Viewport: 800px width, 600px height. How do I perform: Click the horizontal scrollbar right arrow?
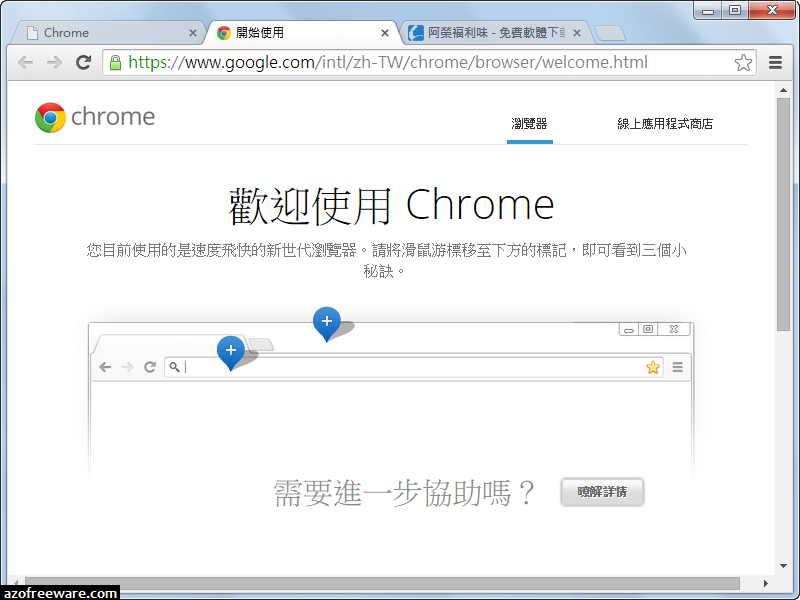(x=766, y=583)
